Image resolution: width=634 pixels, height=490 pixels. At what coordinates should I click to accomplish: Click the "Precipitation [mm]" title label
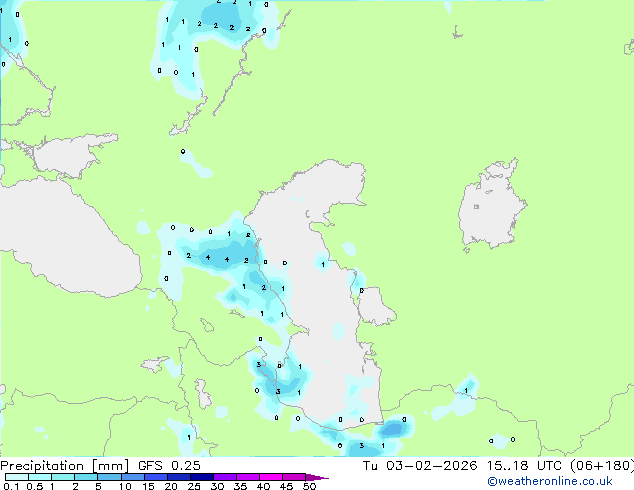click(x=64, y=466)
